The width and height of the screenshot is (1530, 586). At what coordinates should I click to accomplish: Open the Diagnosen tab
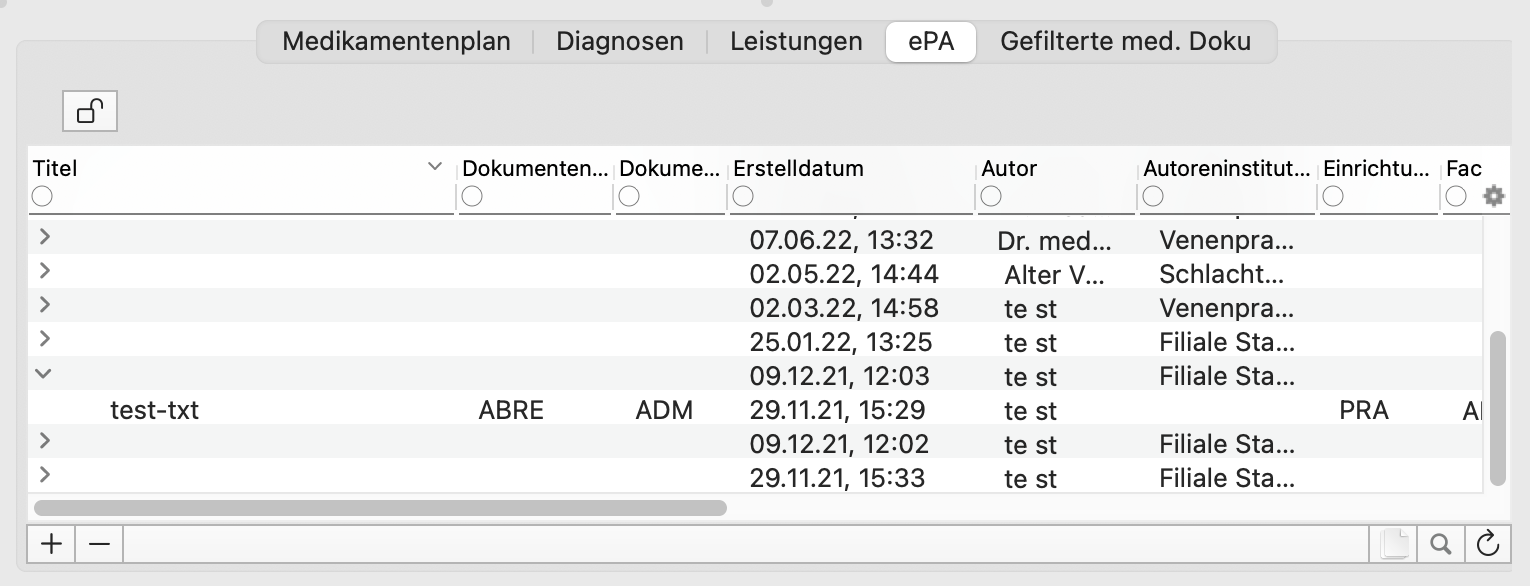point(620,42)
